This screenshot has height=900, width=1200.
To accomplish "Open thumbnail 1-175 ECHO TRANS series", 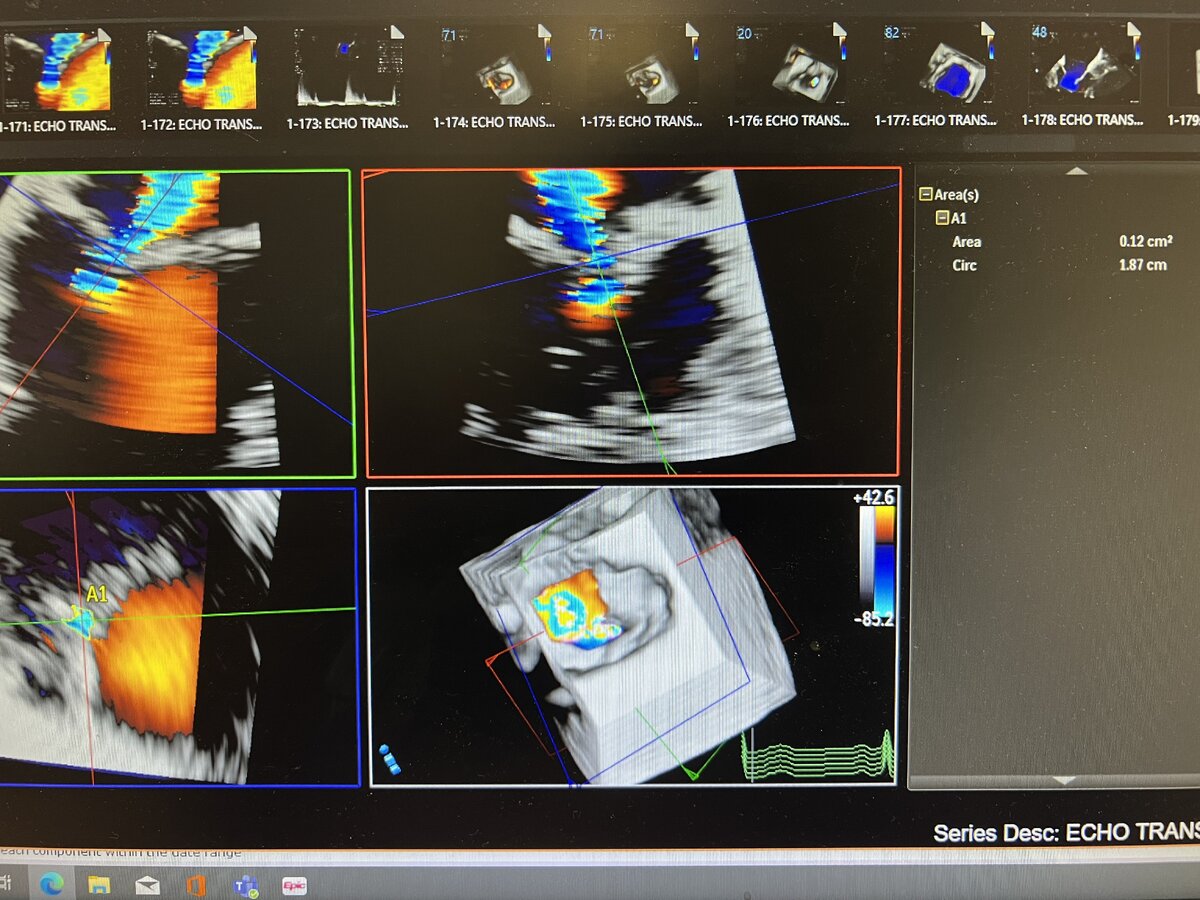I will point(641,70).
